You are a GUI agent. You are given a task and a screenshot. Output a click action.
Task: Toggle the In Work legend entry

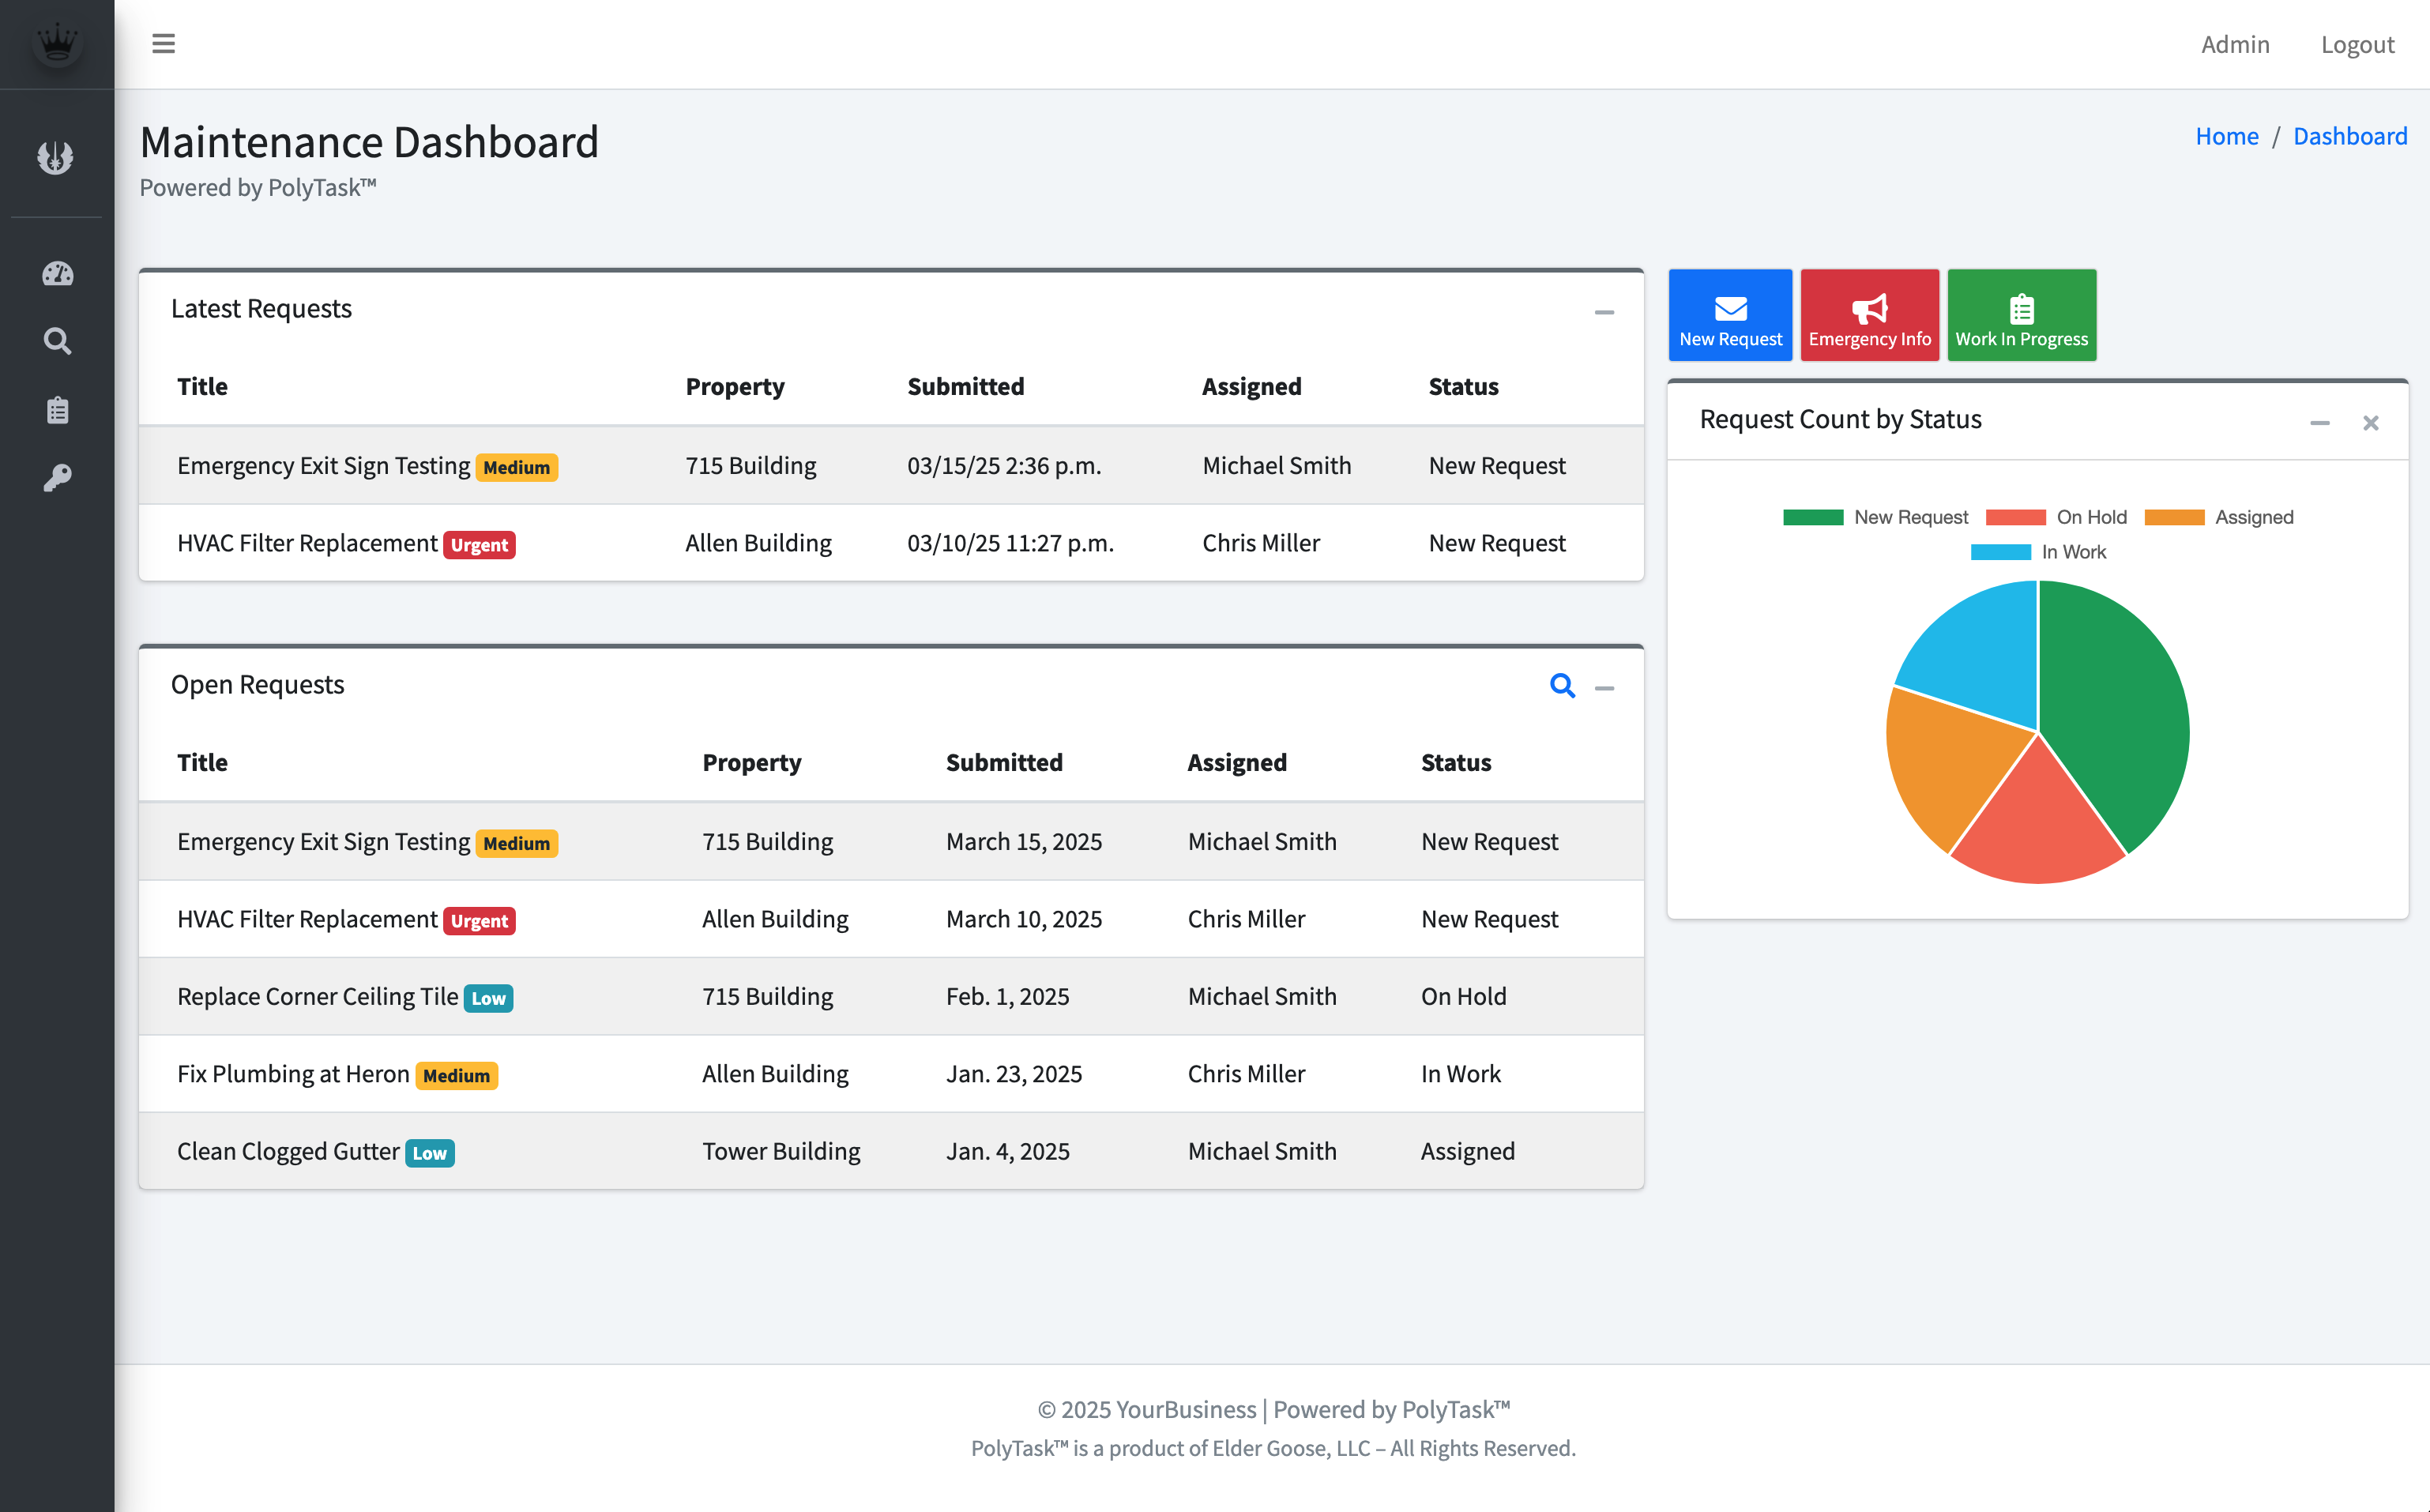2040,551
